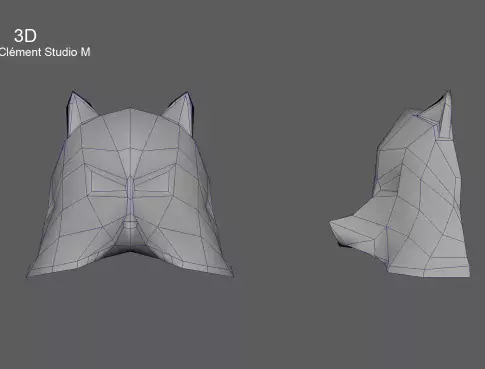Select the front-view wolf head model
Screen dimensions: 485x369
(130, 184)
